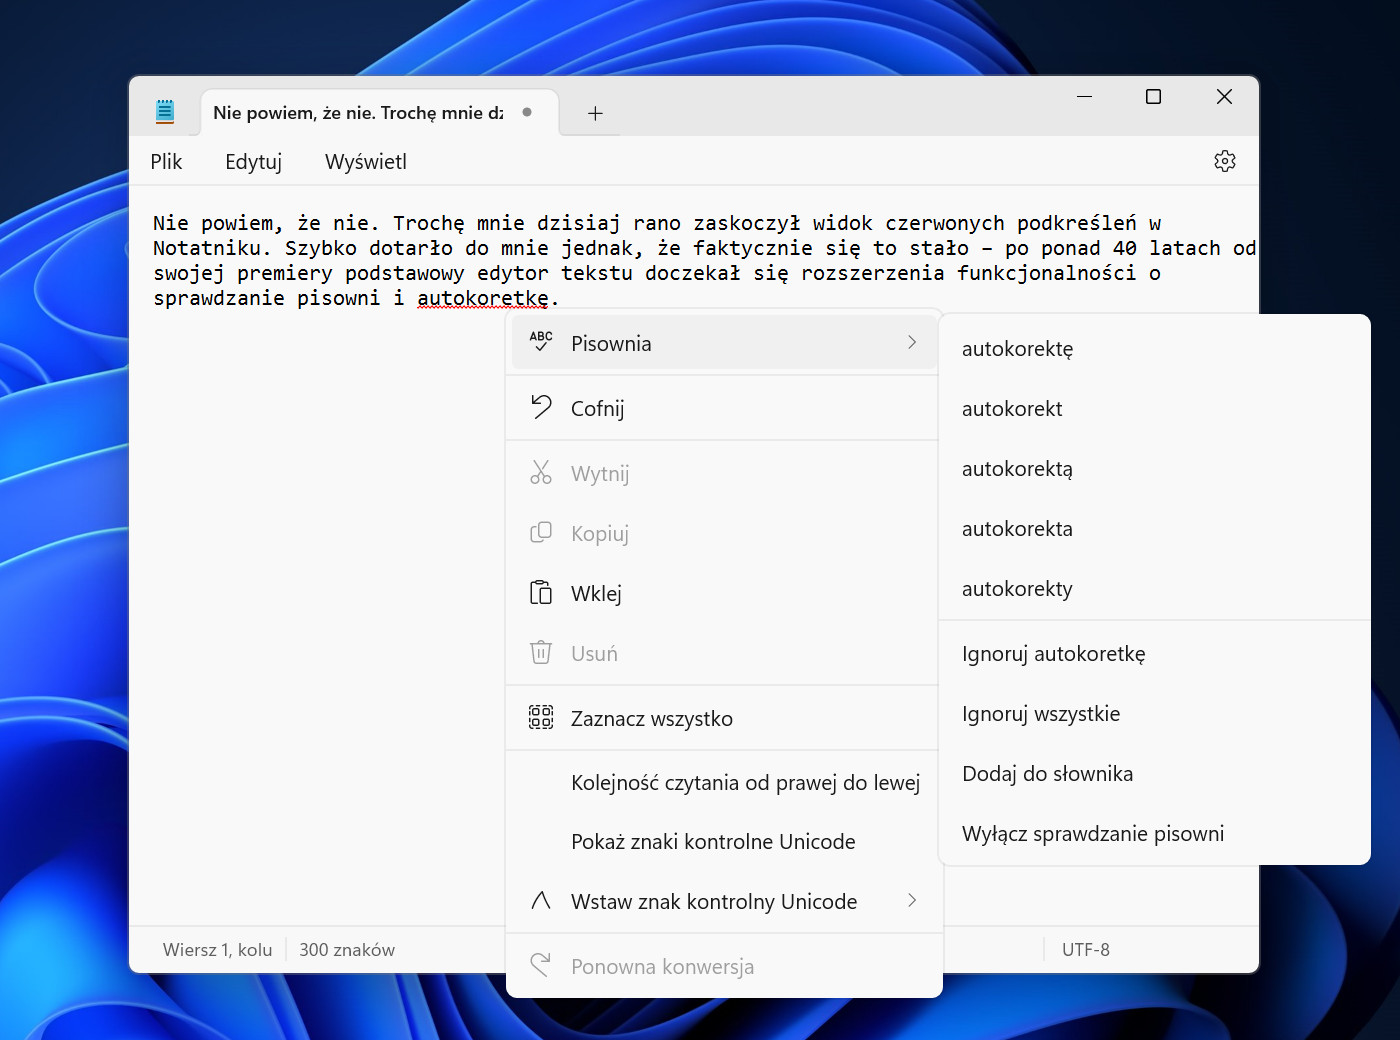
Task: Click 'Ignoruj autokoretkę' option
Action: [x=1154, y=654]
